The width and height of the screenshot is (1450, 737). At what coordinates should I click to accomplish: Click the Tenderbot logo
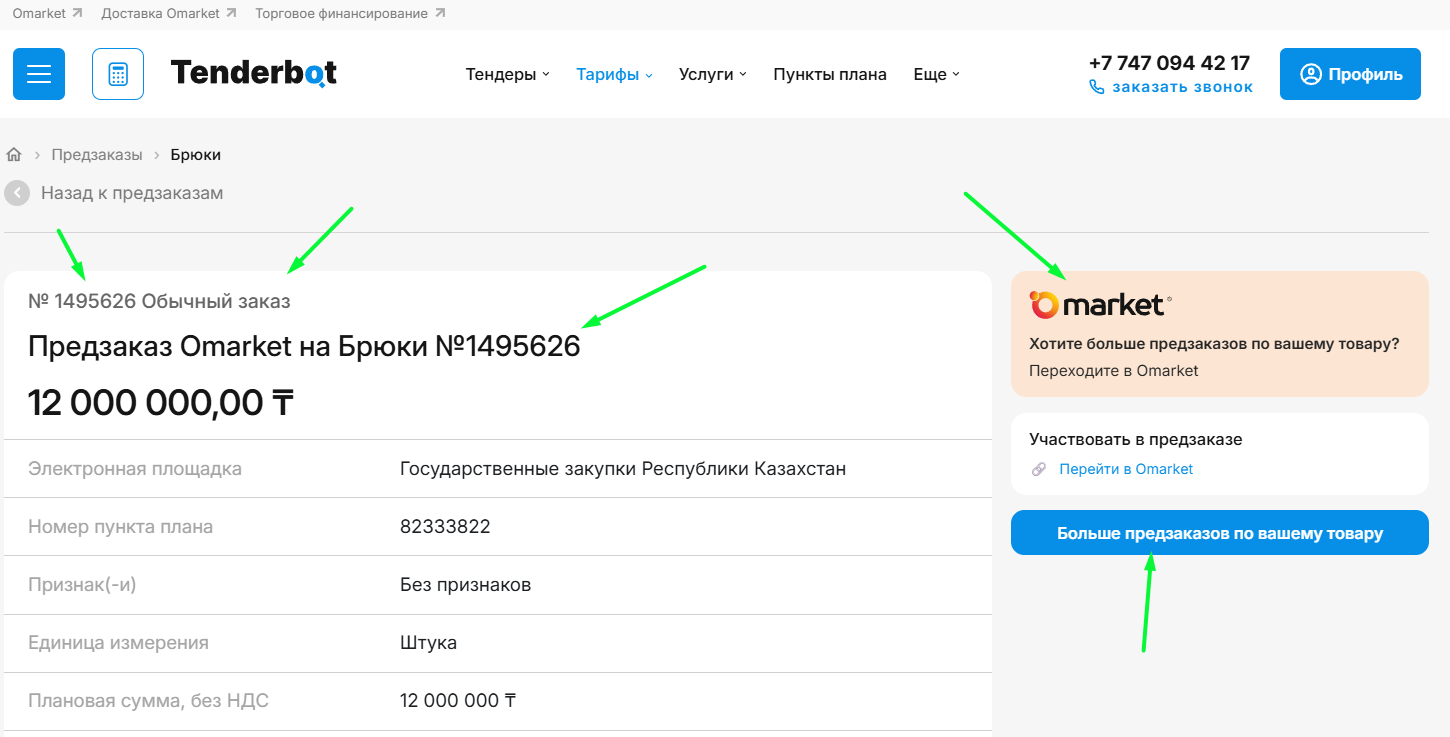pyautogui.click(x=254, y=73)
